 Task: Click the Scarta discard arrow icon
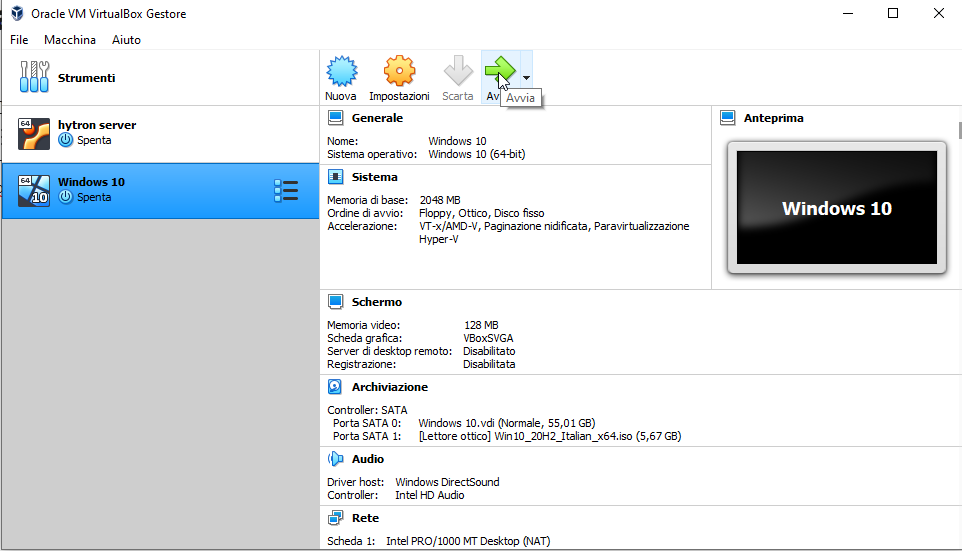tap(458, 71)
